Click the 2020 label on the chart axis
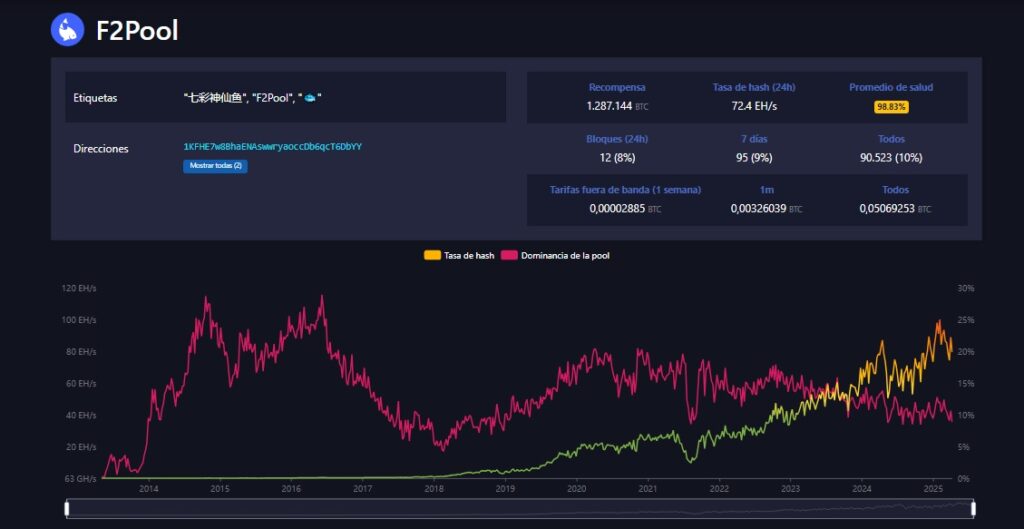Screen dimensions: 1024x529 tap(576, 489)
